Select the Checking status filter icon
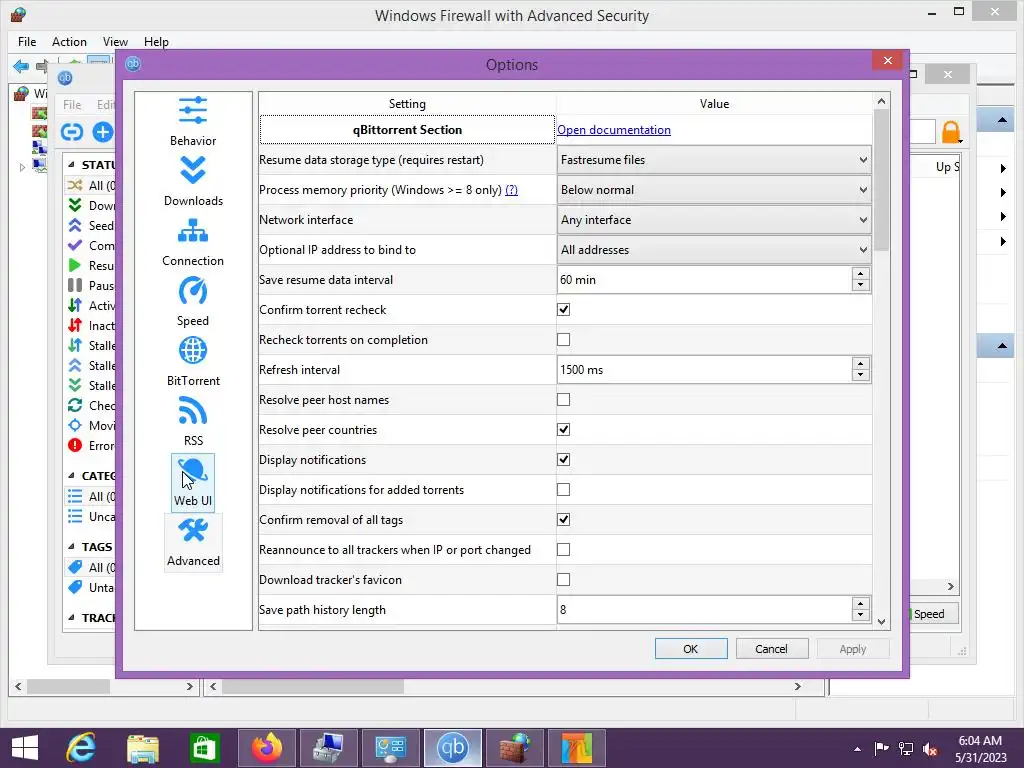 coord(75,406)
